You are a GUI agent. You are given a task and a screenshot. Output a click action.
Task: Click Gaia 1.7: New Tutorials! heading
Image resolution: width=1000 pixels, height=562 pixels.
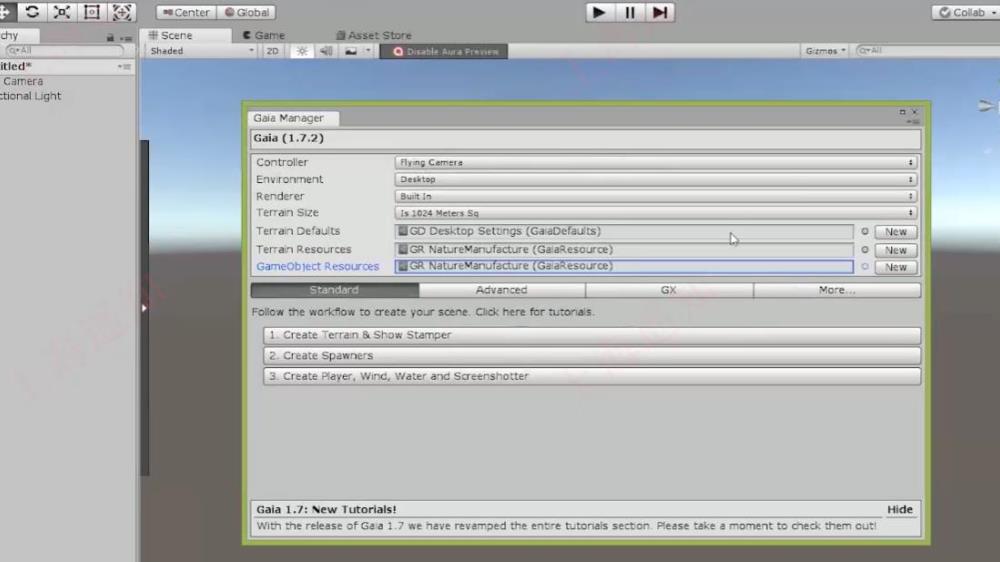pos(326,509)
